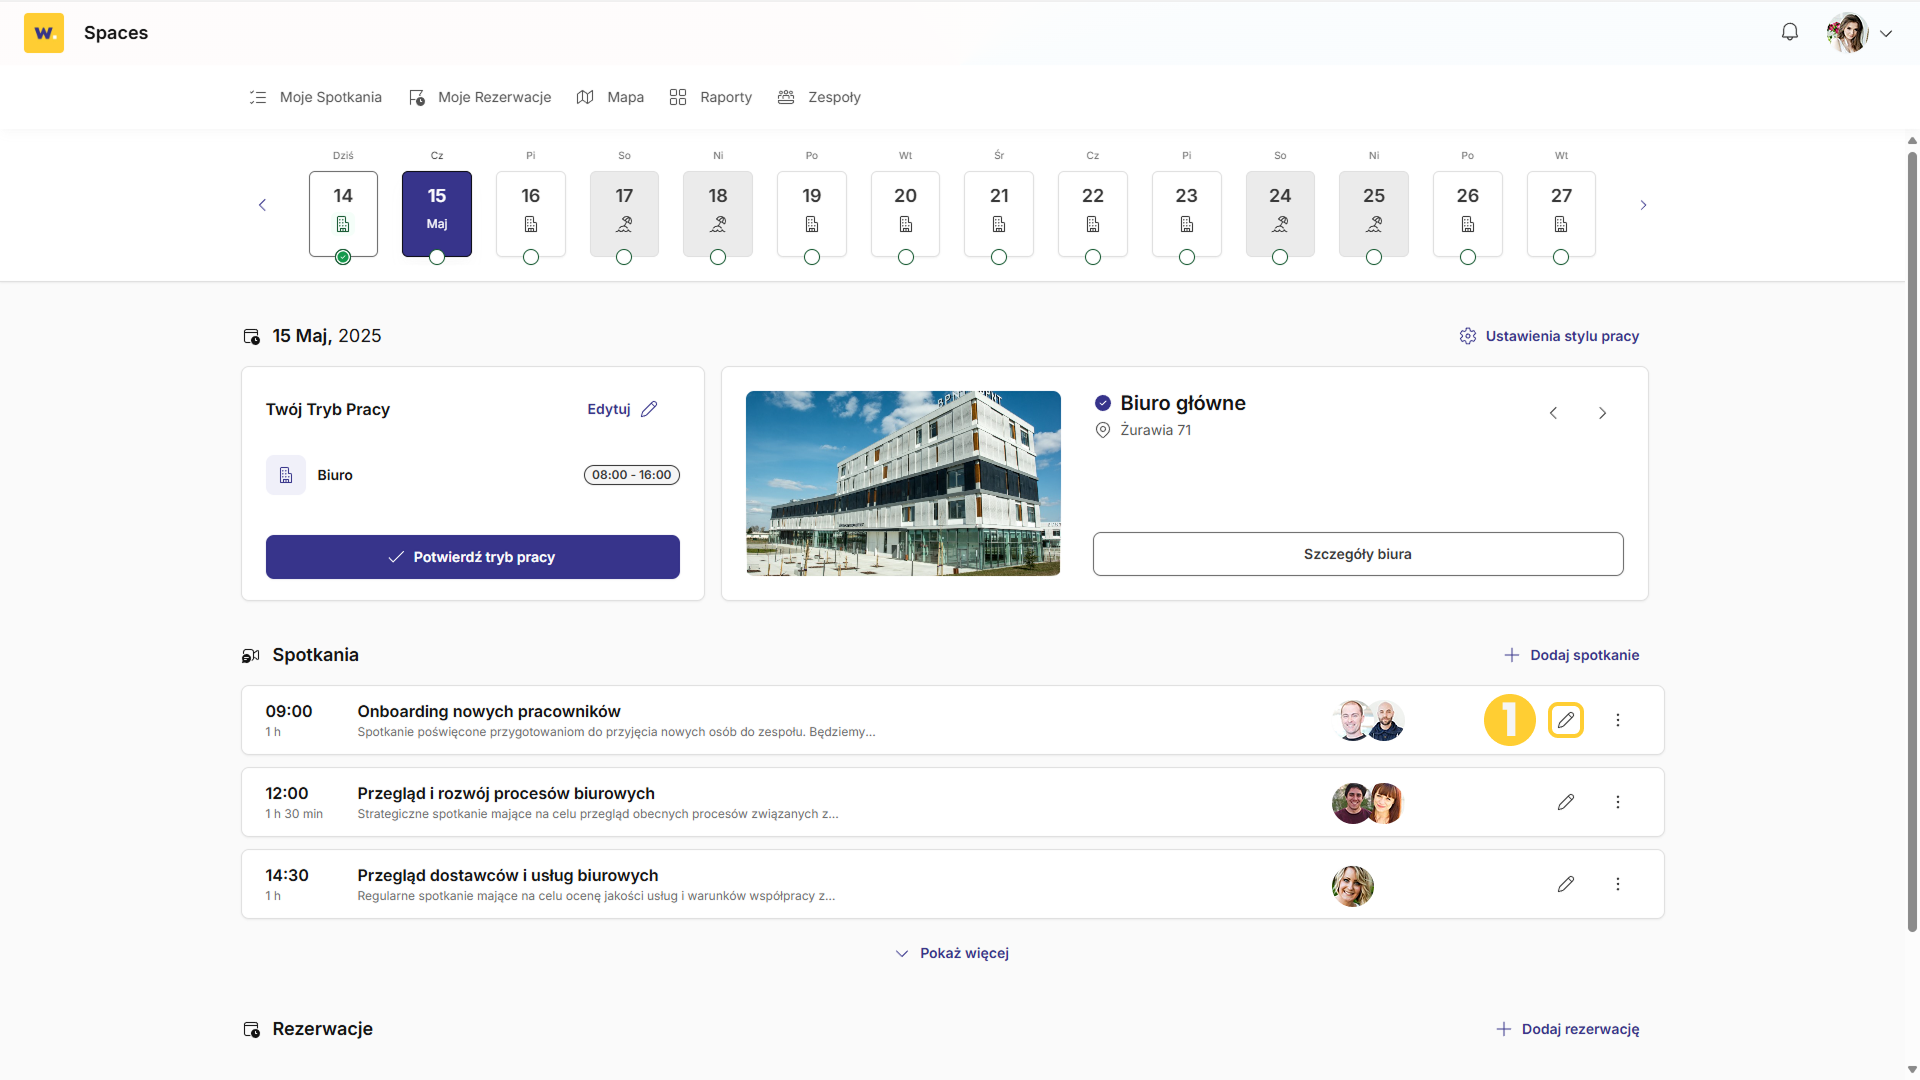
Task: Click the pencil icon next to Edytuj
Action: tap(649, 409)
